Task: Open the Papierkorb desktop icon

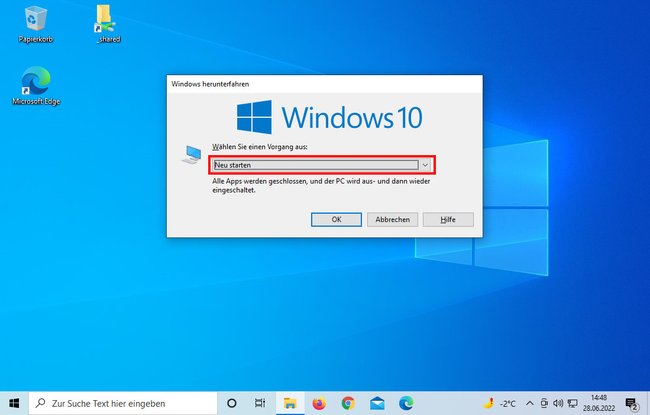Action: click(36, 24)
